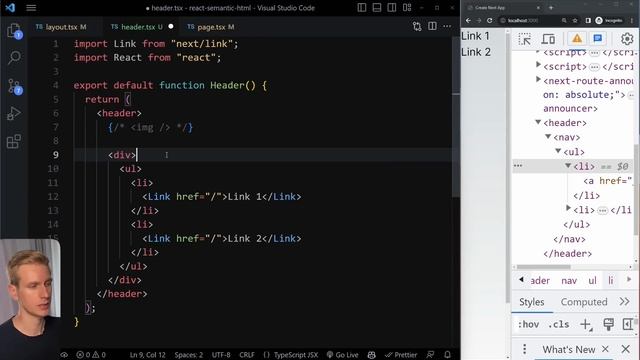The height and width of the screenshot is (360, 640).
Task: Open a new browser tab
Action: click(x=551, y=7)
